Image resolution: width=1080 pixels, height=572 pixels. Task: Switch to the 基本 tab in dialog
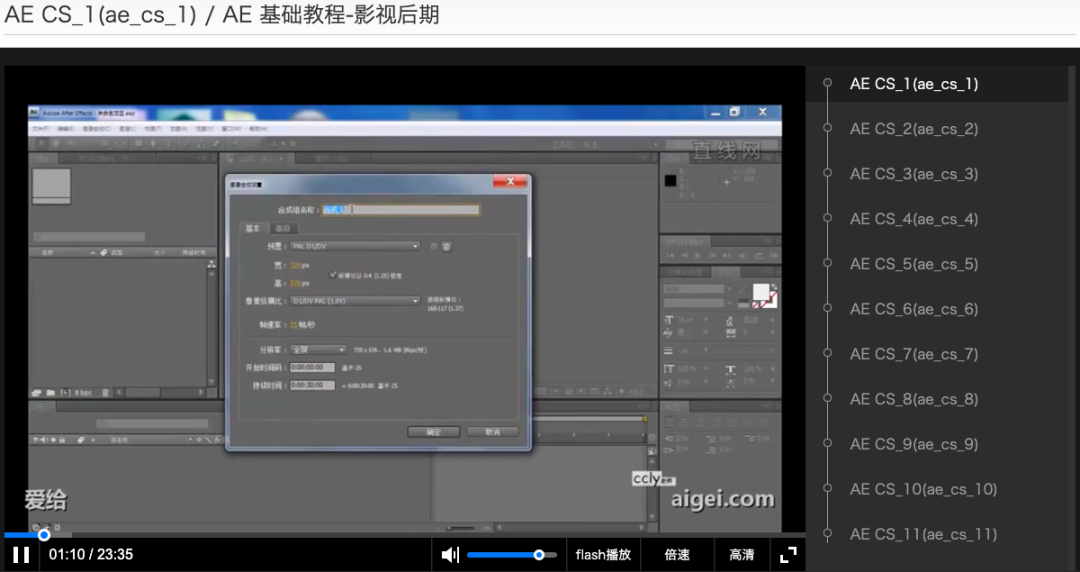click(253, 228)
